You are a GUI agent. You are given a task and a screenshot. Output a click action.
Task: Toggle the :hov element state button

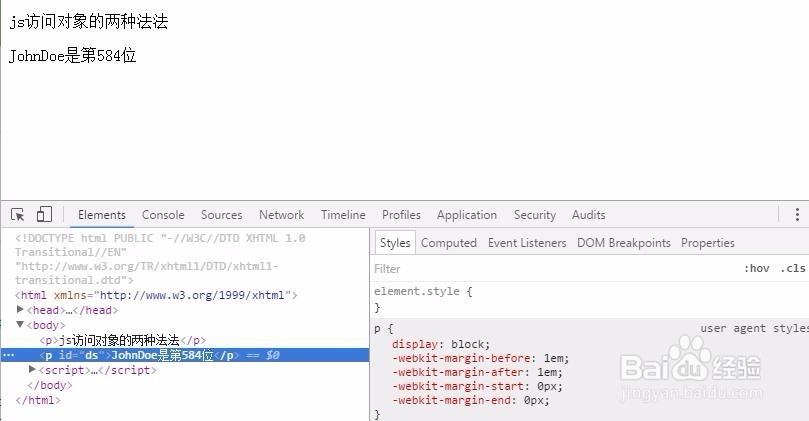(x=756, y=268)
